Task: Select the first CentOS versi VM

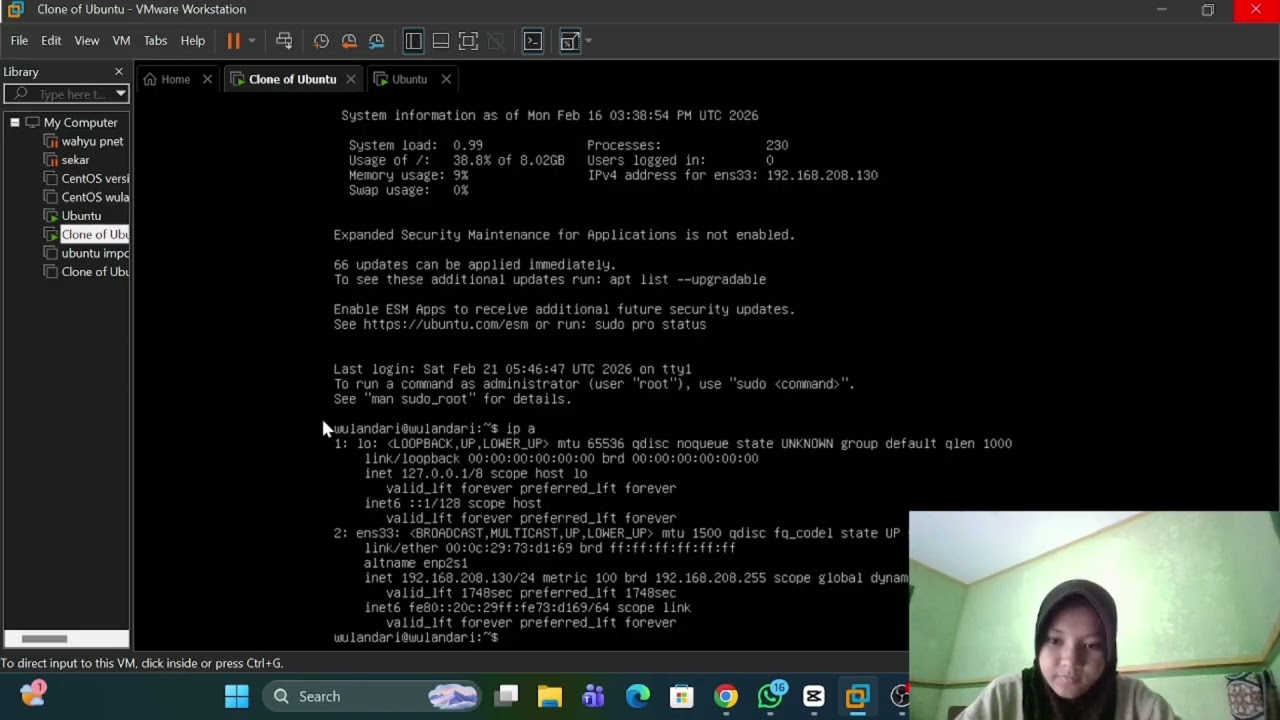Action: point(95,178)
